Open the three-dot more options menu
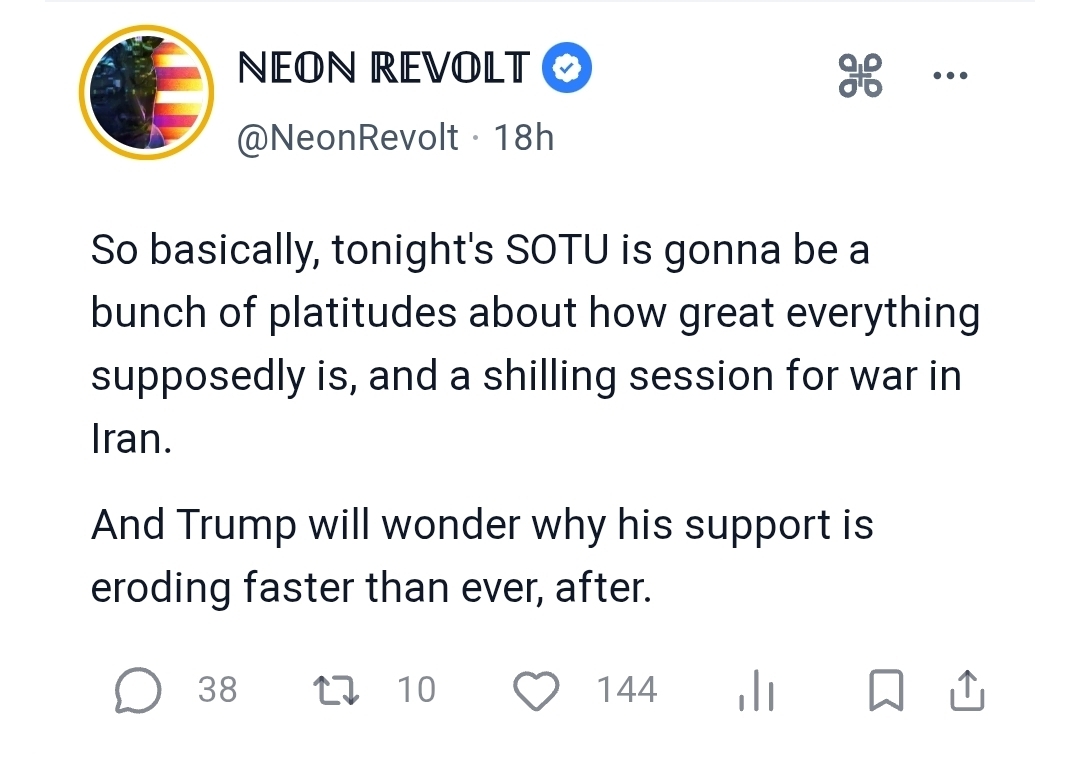 (x=949, y=76)
